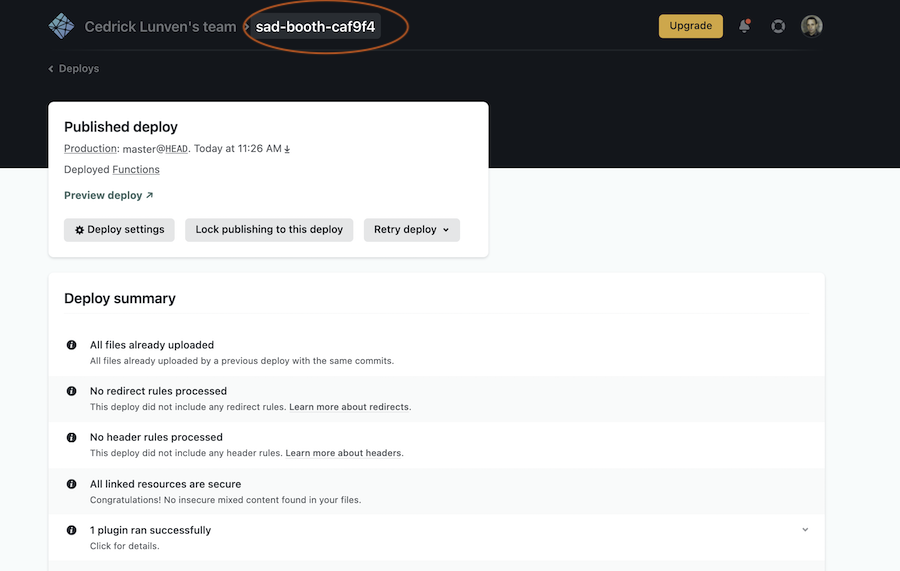Click info icon beside All files already uploaded

pos(71,345)
